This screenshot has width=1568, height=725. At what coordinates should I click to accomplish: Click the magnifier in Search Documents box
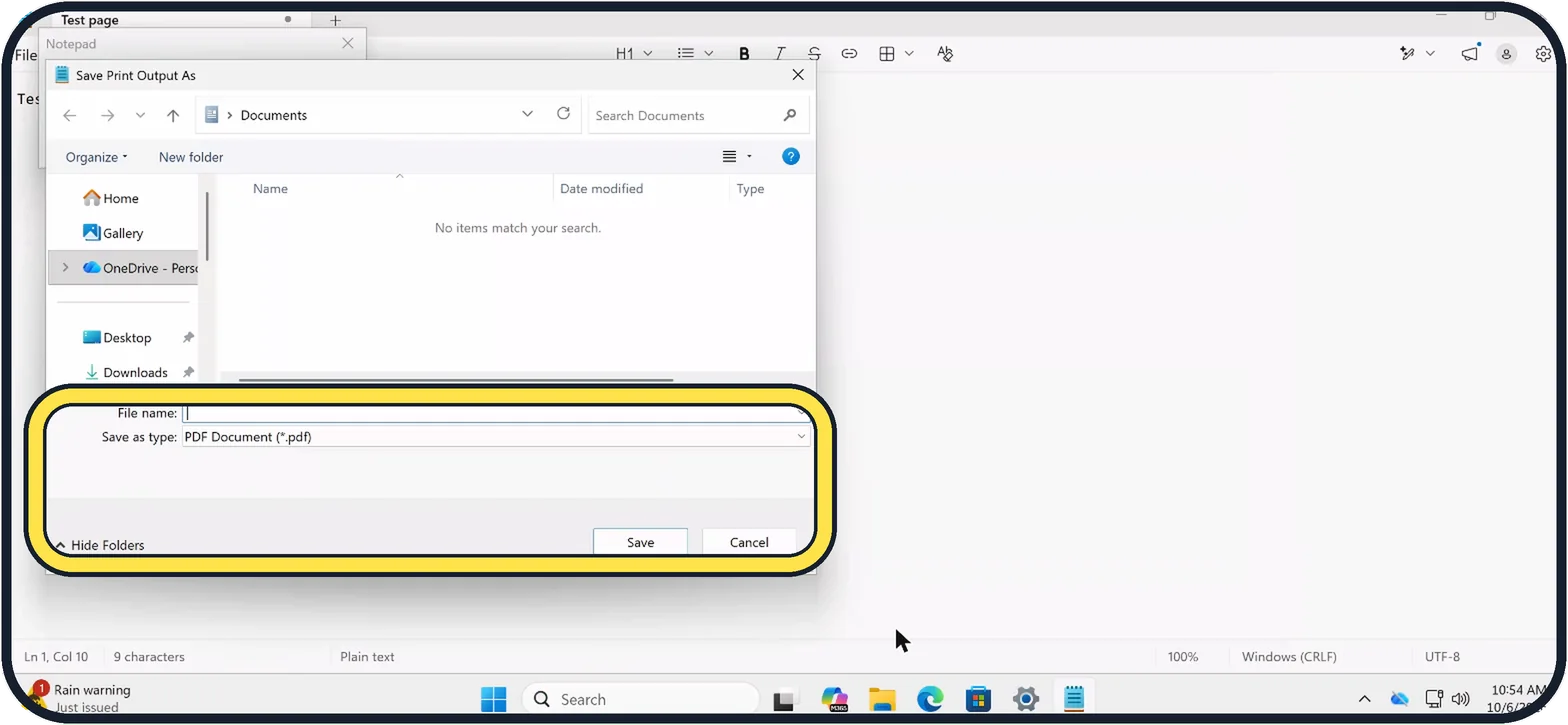(790, 116)
